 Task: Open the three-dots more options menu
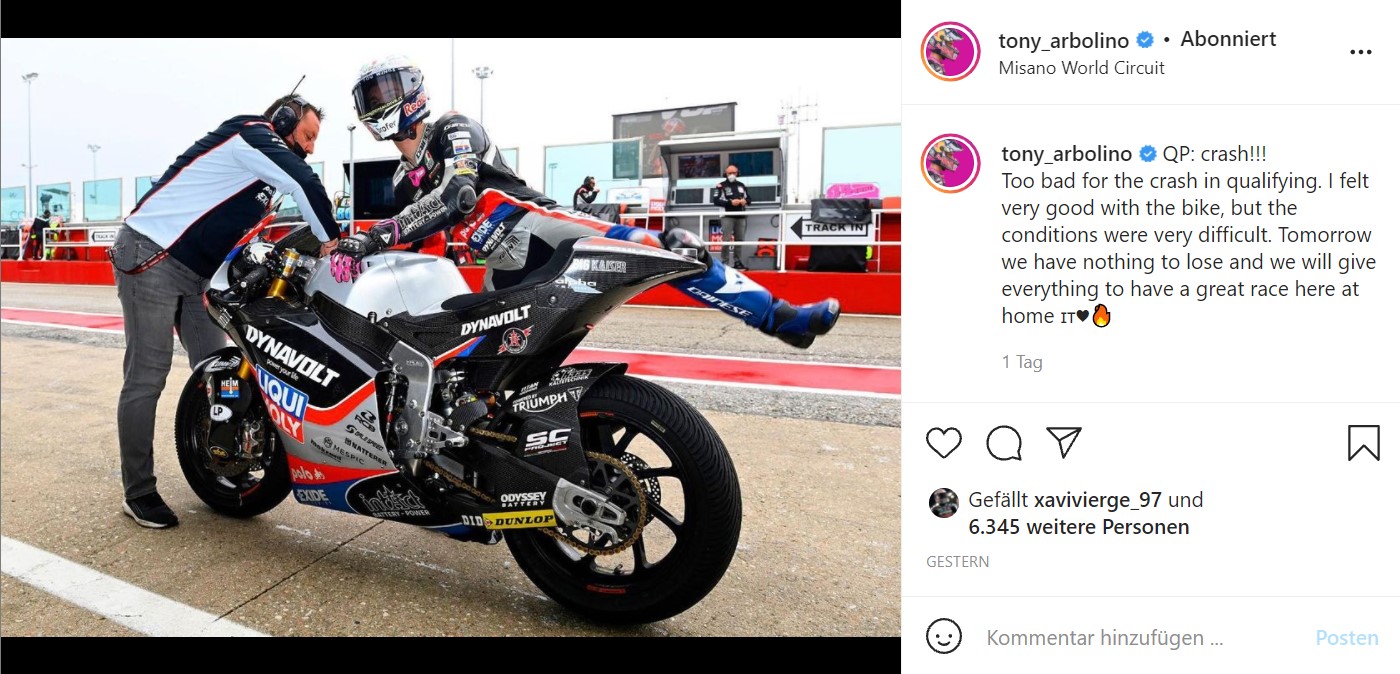point(1360,52)
